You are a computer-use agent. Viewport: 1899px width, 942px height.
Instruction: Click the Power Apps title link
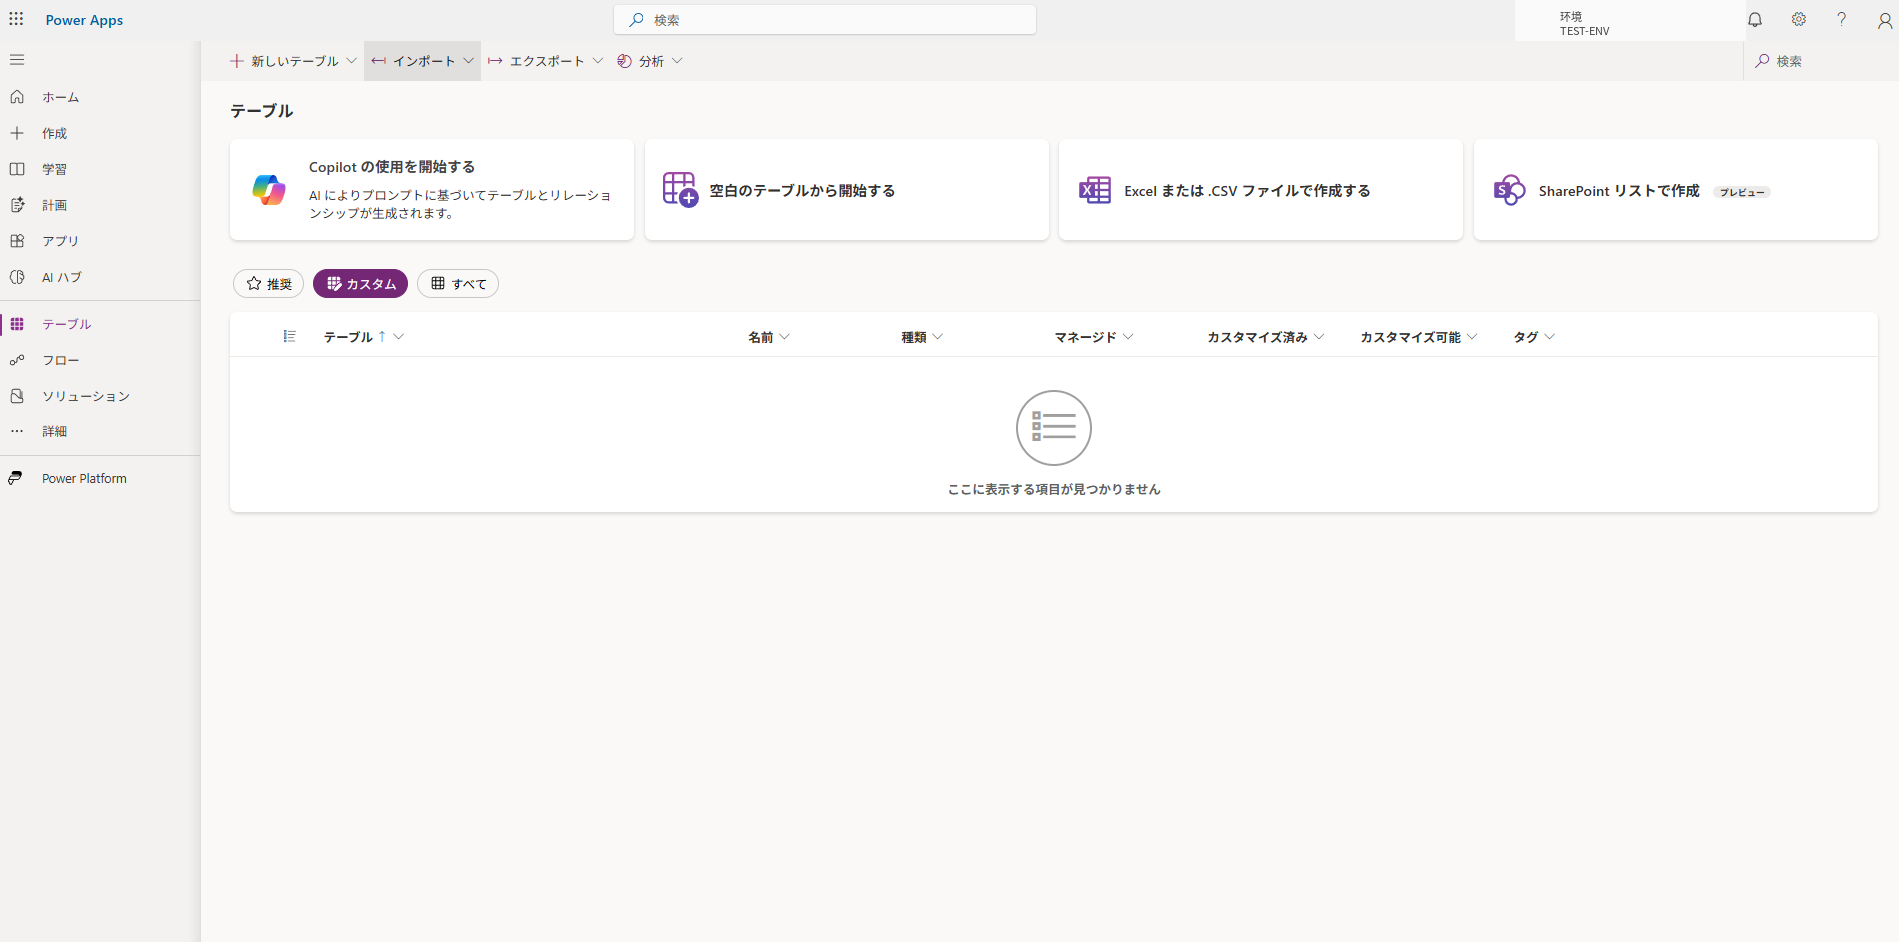click(x=84, y=20)
